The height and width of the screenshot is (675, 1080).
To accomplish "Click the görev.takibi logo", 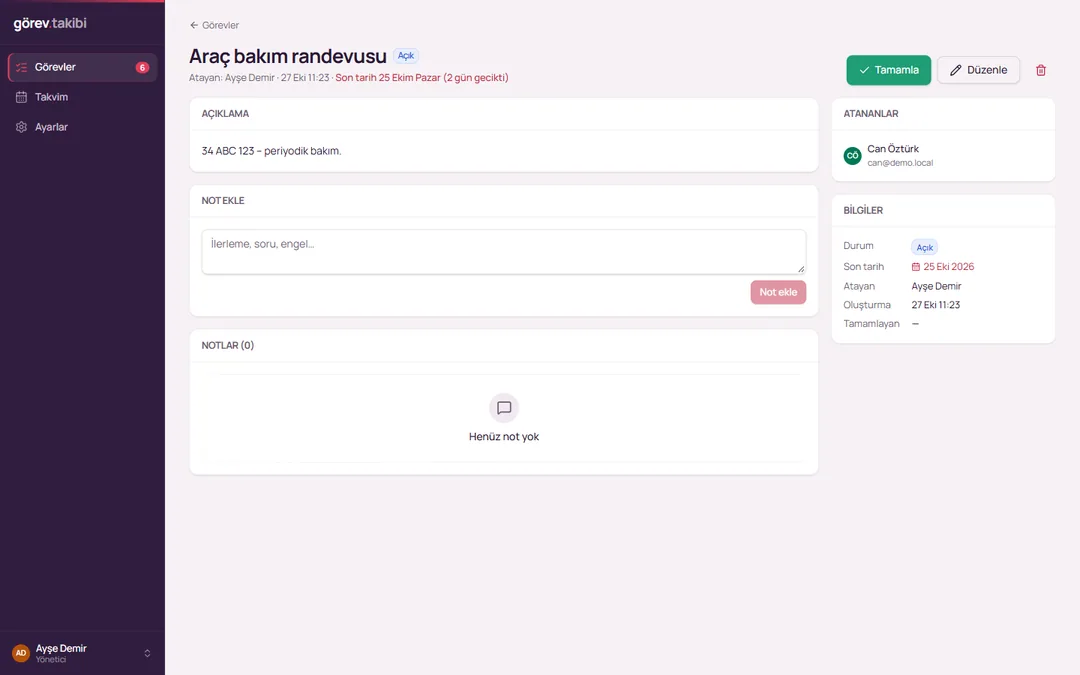I will [x=50, y=23].
